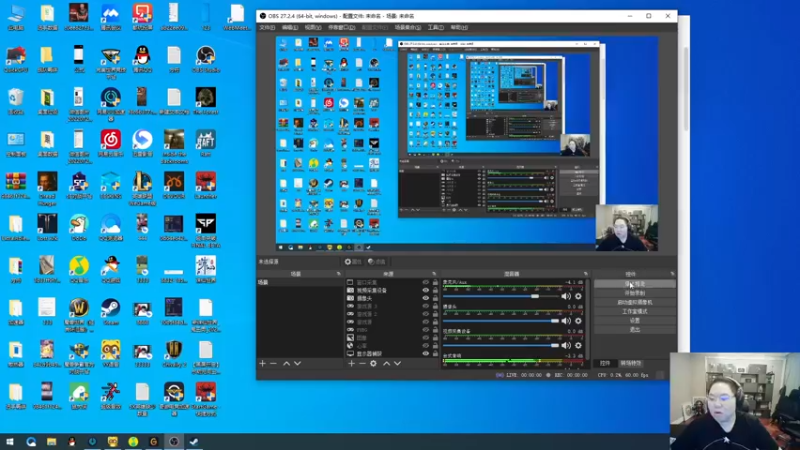Viewport: 800px width, 450px height.
Task: Open the 麦克风/Aux mixer gear settings
Action: coord(578,296)
